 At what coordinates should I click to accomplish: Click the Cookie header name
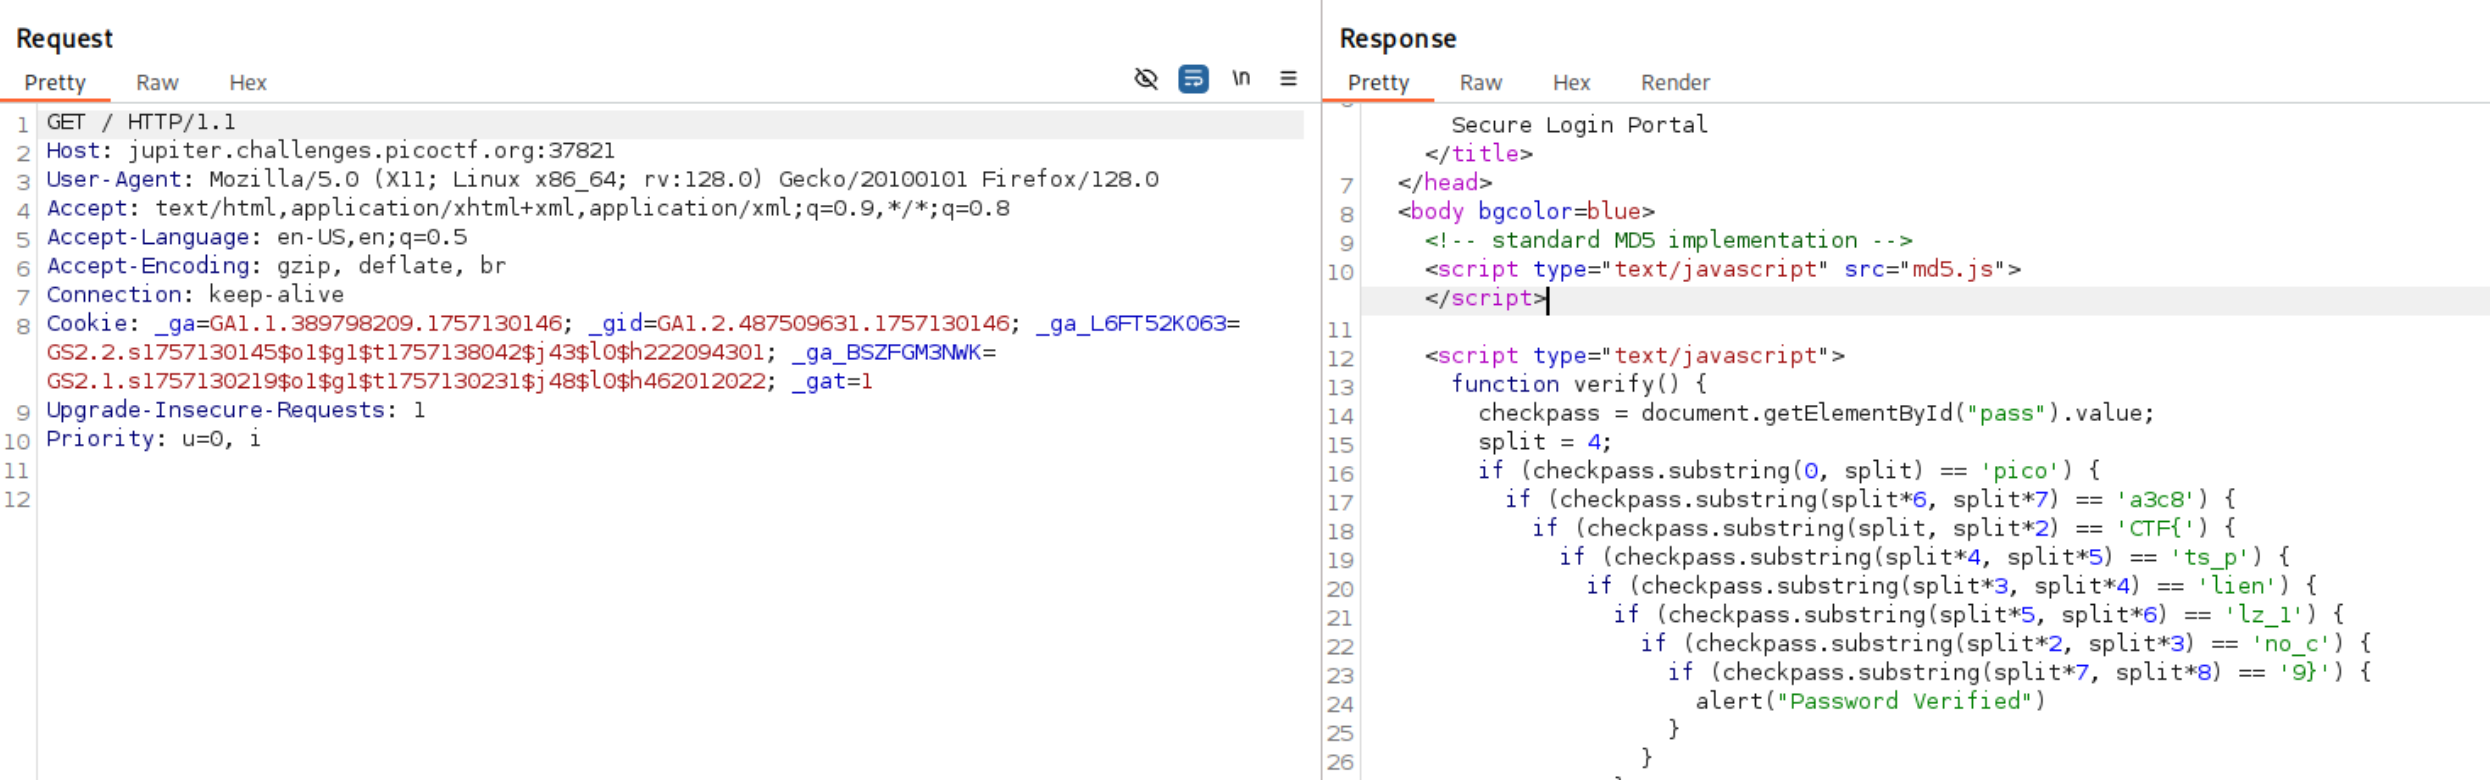point(86,324)
